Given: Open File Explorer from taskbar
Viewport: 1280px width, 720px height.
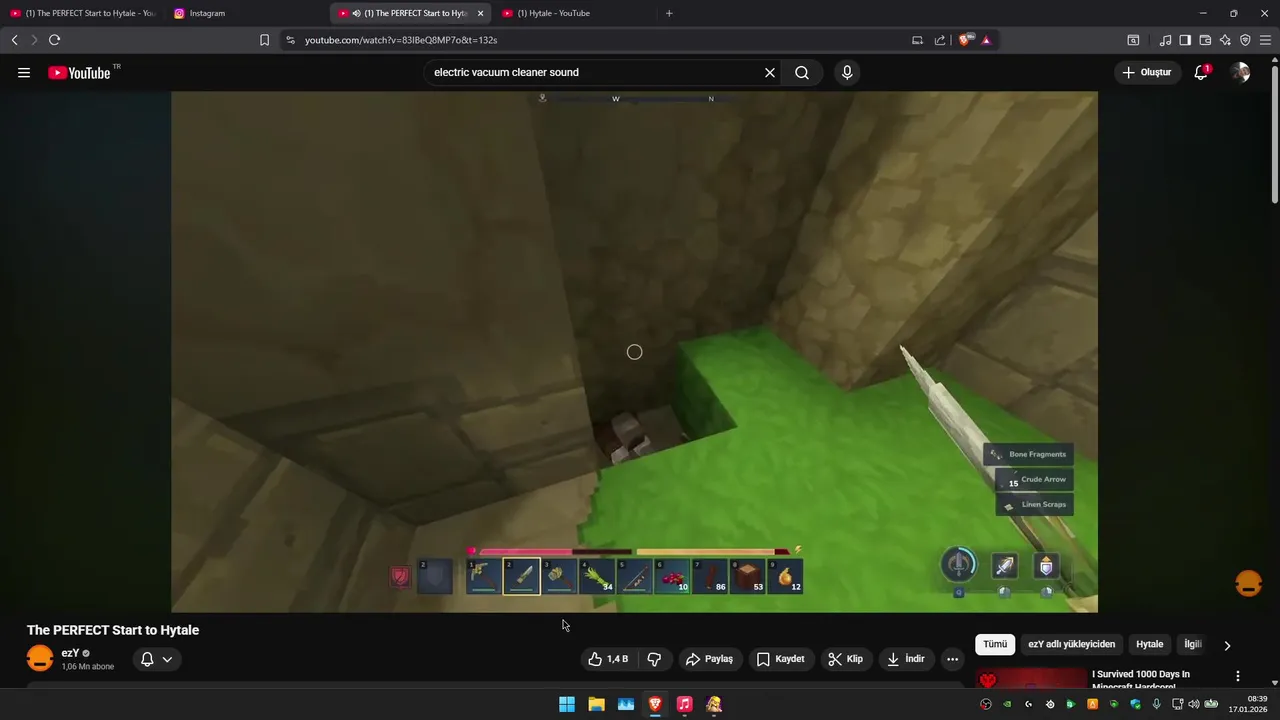Looking at the screenshot, I should coord(596,704).
